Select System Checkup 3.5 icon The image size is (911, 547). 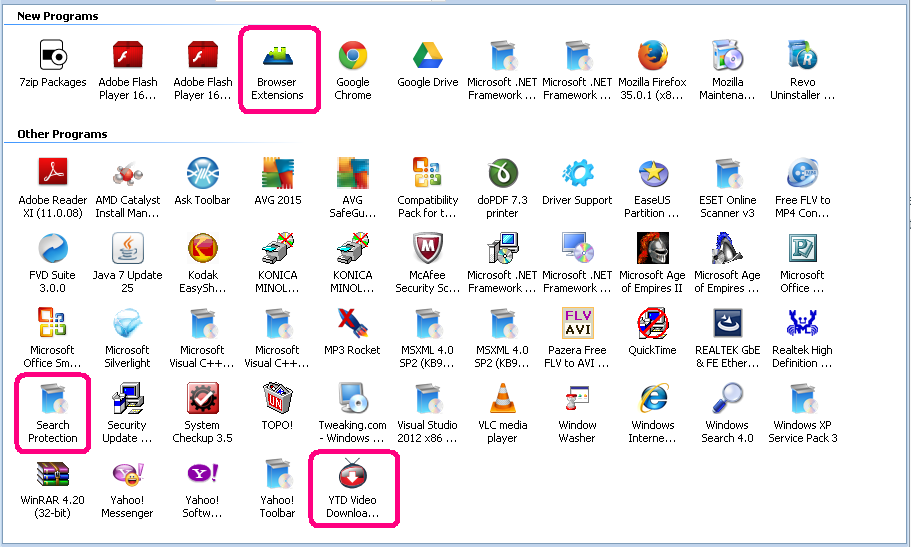pyautogui.click(x=203, y=398)
